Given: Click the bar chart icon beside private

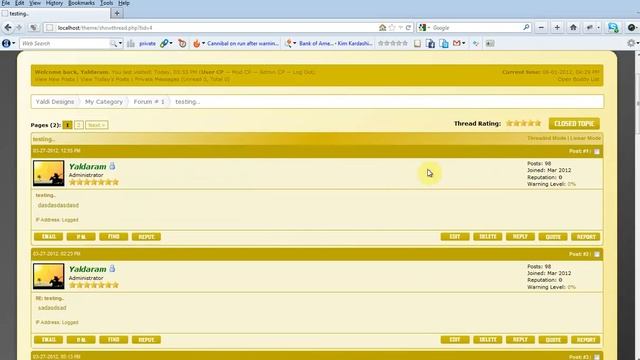Looking at the screenshot, I should click(x=131, y=43).
